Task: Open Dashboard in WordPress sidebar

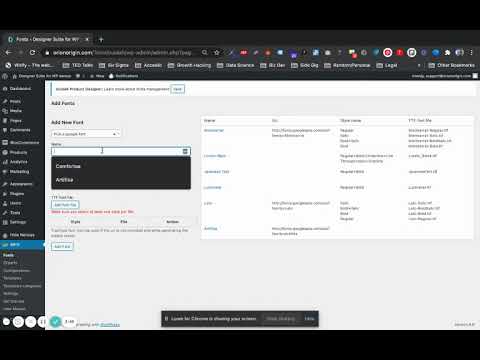Action: 20,89
